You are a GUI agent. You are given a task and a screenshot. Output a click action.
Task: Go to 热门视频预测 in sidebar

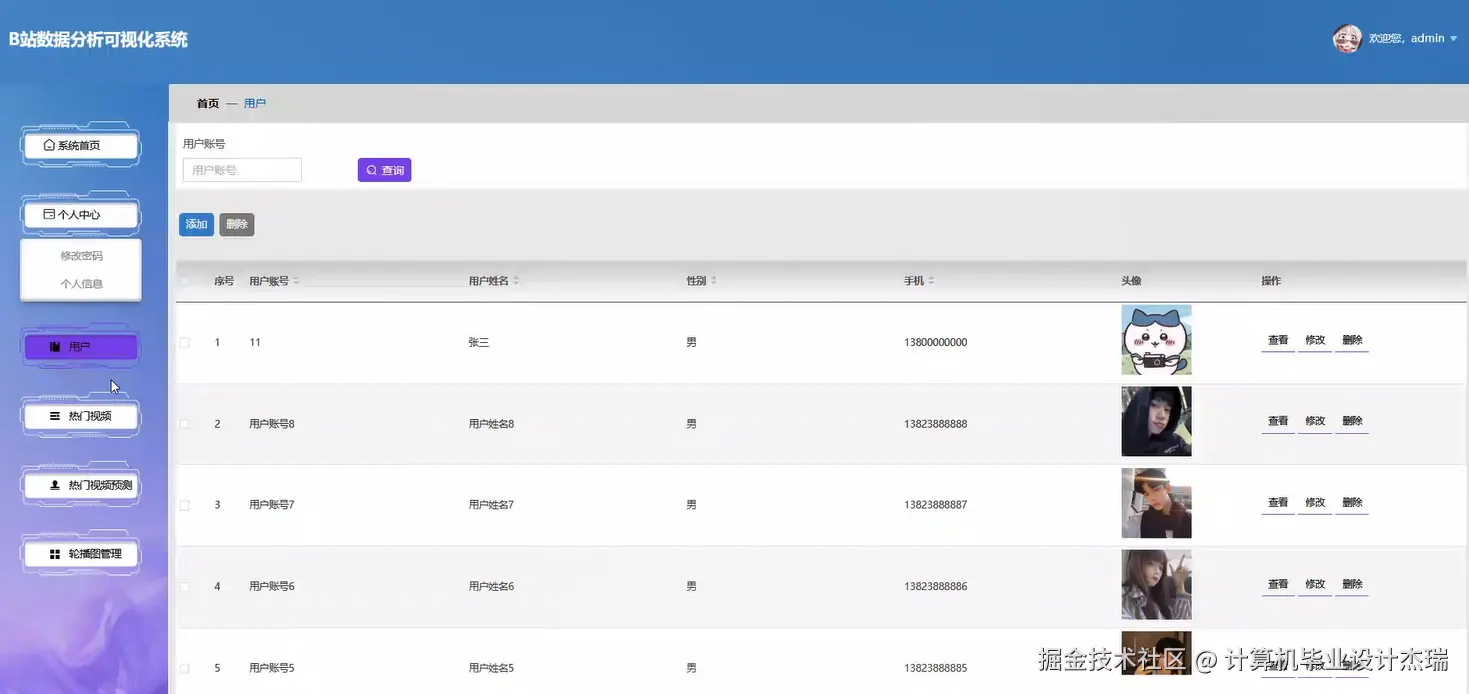[80, 485]
